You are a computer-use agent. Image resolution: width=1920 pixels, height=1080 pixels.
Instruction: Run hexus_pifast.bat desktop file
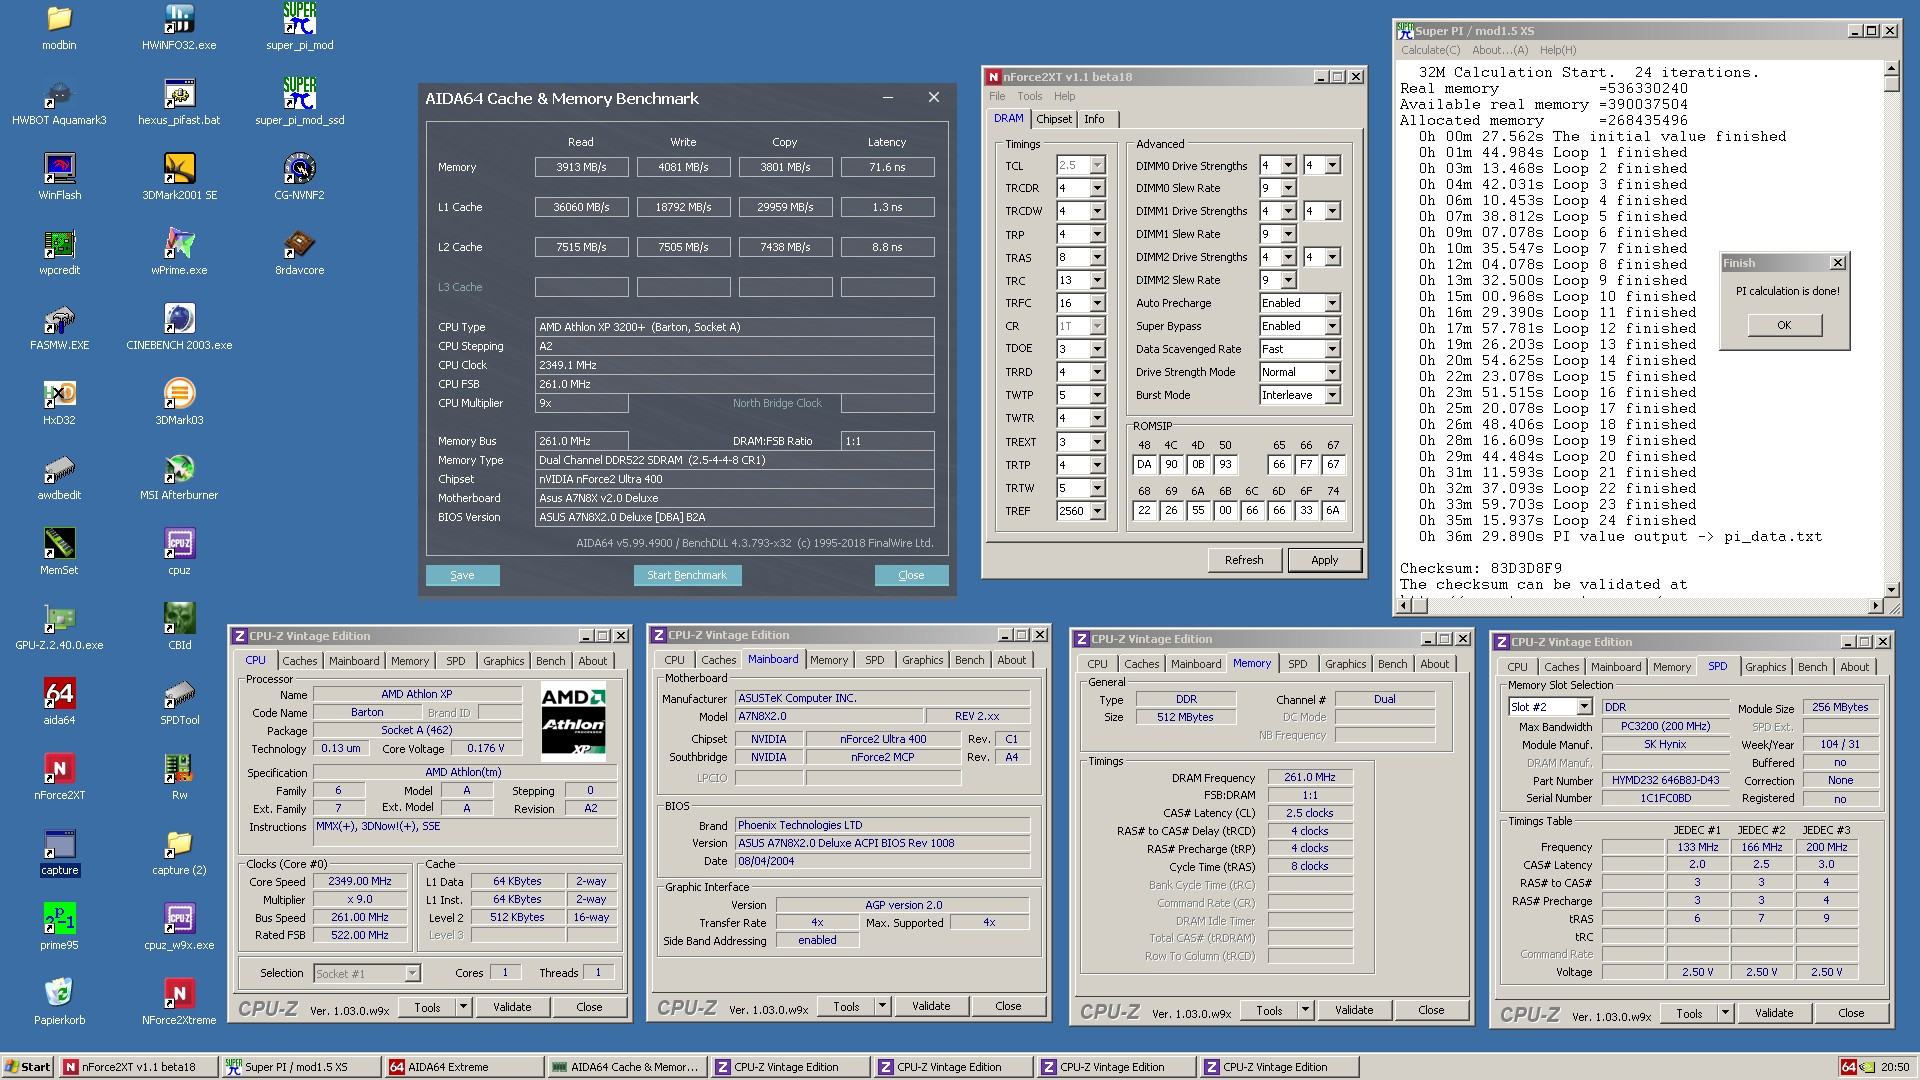(179, 102)
